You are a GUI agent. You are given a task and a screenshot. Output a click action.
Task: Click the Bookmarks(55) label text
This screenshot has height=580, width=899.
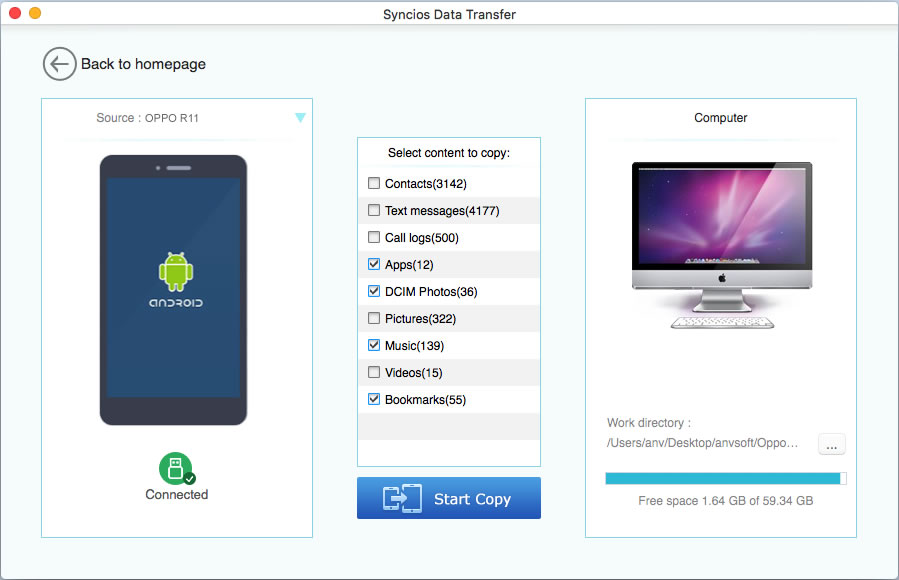pos(425,400)
